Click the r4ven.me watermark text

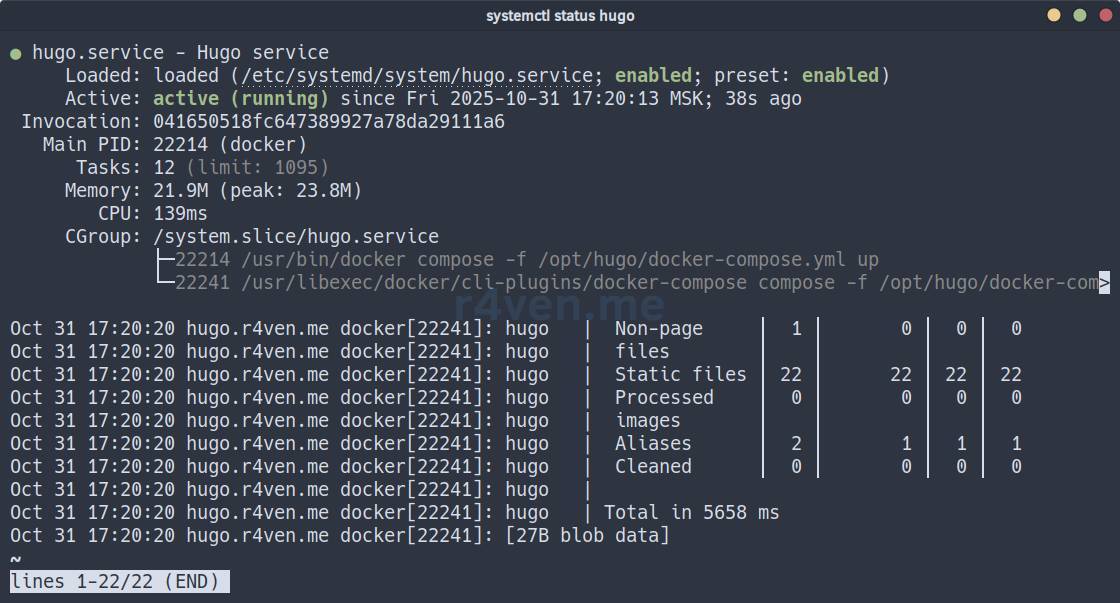[560, 304]
